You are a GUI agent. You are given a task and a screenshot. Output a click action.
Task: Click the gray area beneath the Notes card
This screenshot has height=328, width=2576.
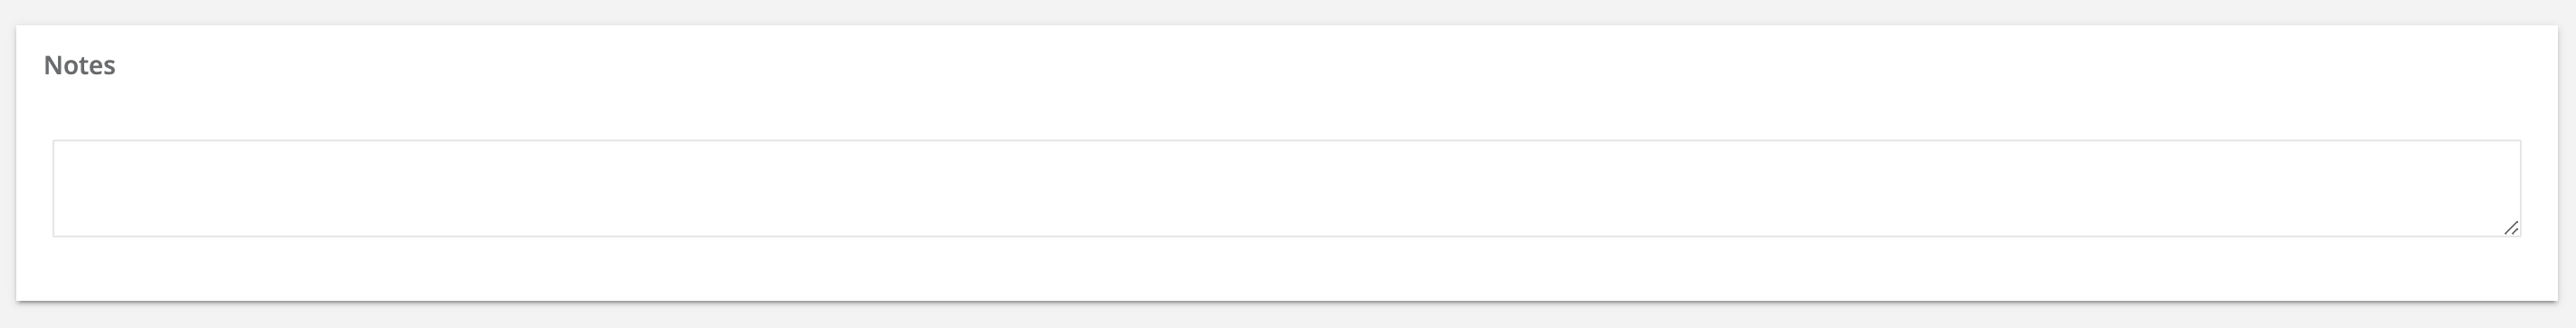tap(1288, 316)
